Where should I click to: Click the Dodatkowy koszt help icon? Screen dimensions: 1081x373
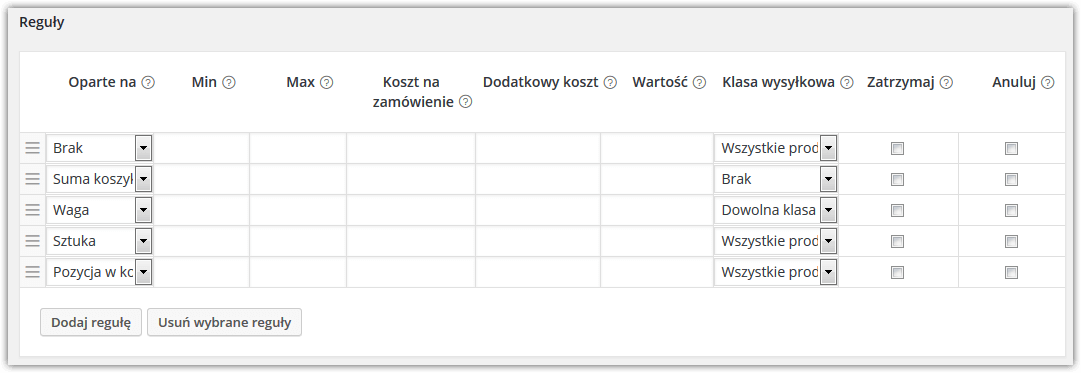(x=610, y=83)
